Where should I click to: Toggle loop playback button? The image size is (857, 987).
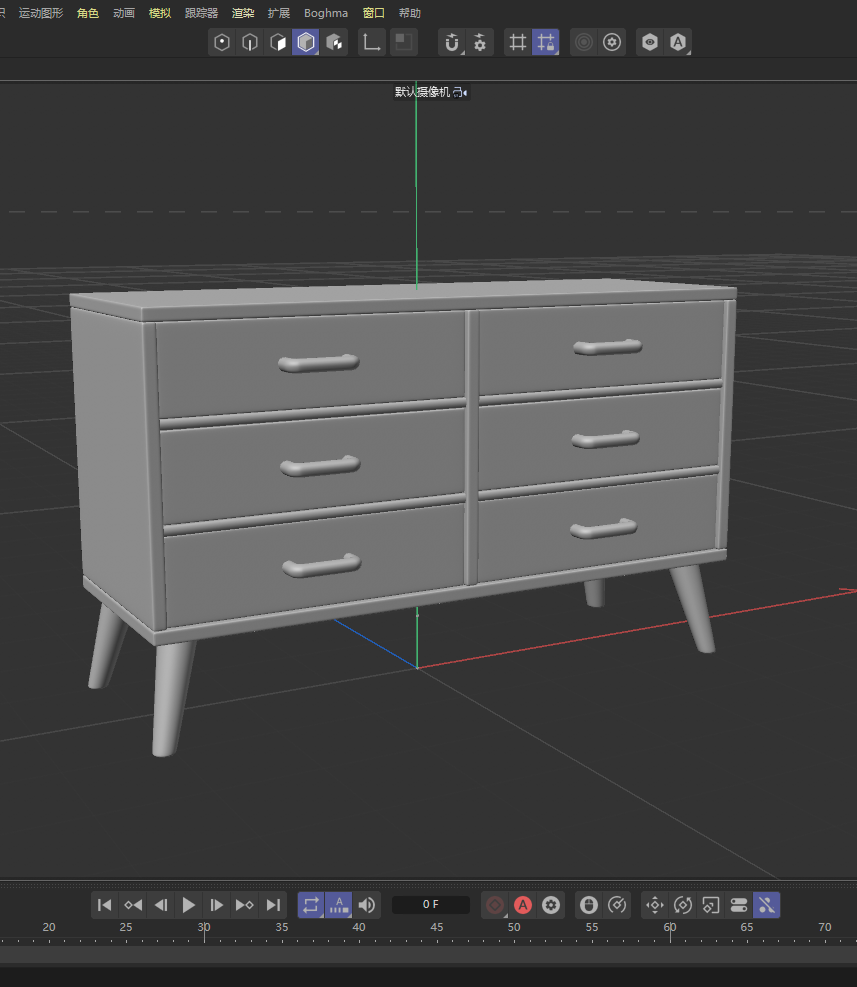(311, 905)
